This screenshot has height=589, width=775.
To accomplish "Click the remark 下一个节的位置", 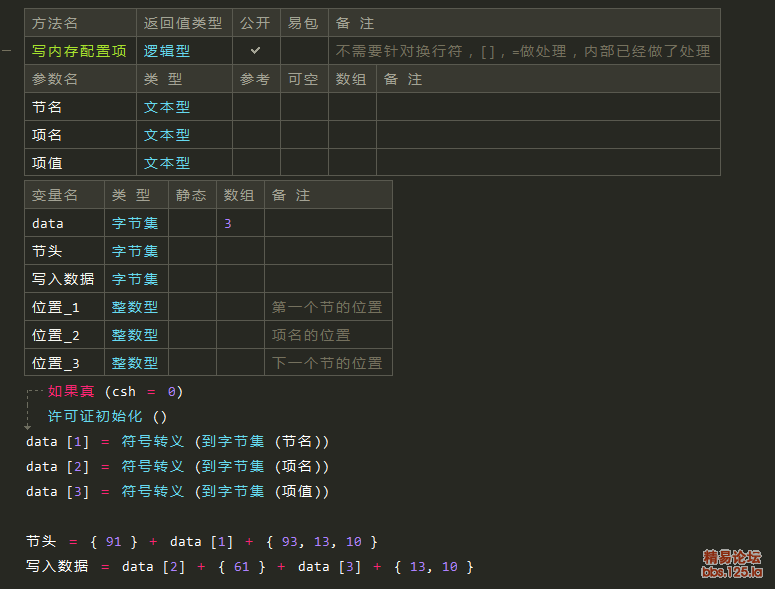I will (327, 363).
